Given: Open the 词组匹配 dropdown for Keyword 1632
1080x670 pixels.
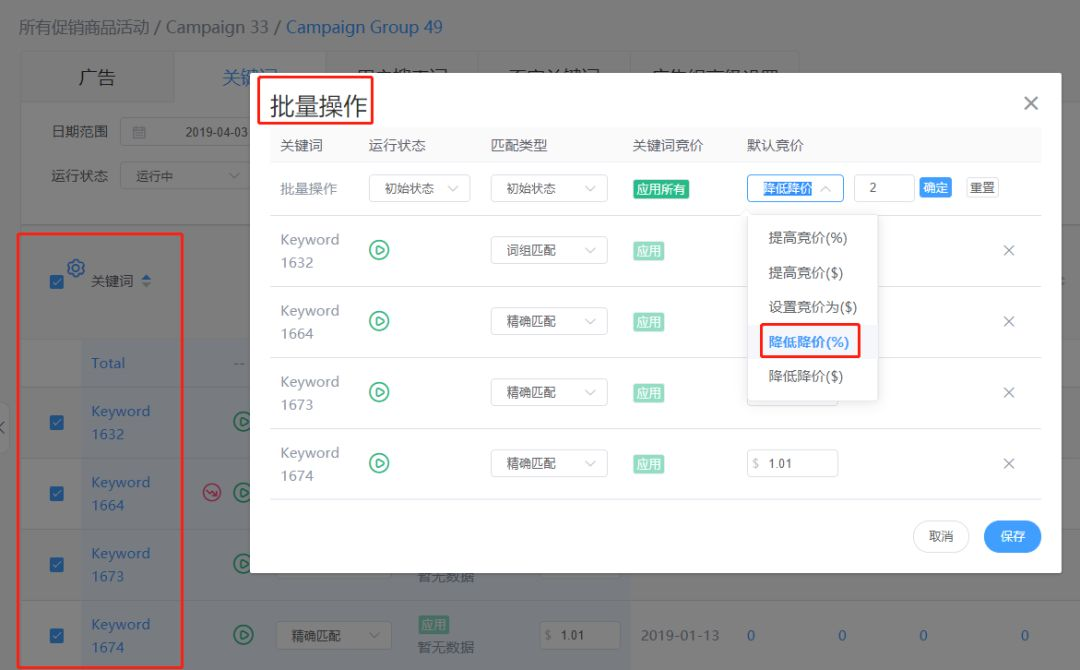Looking at the screenshot, I should [x=548, y=251].
